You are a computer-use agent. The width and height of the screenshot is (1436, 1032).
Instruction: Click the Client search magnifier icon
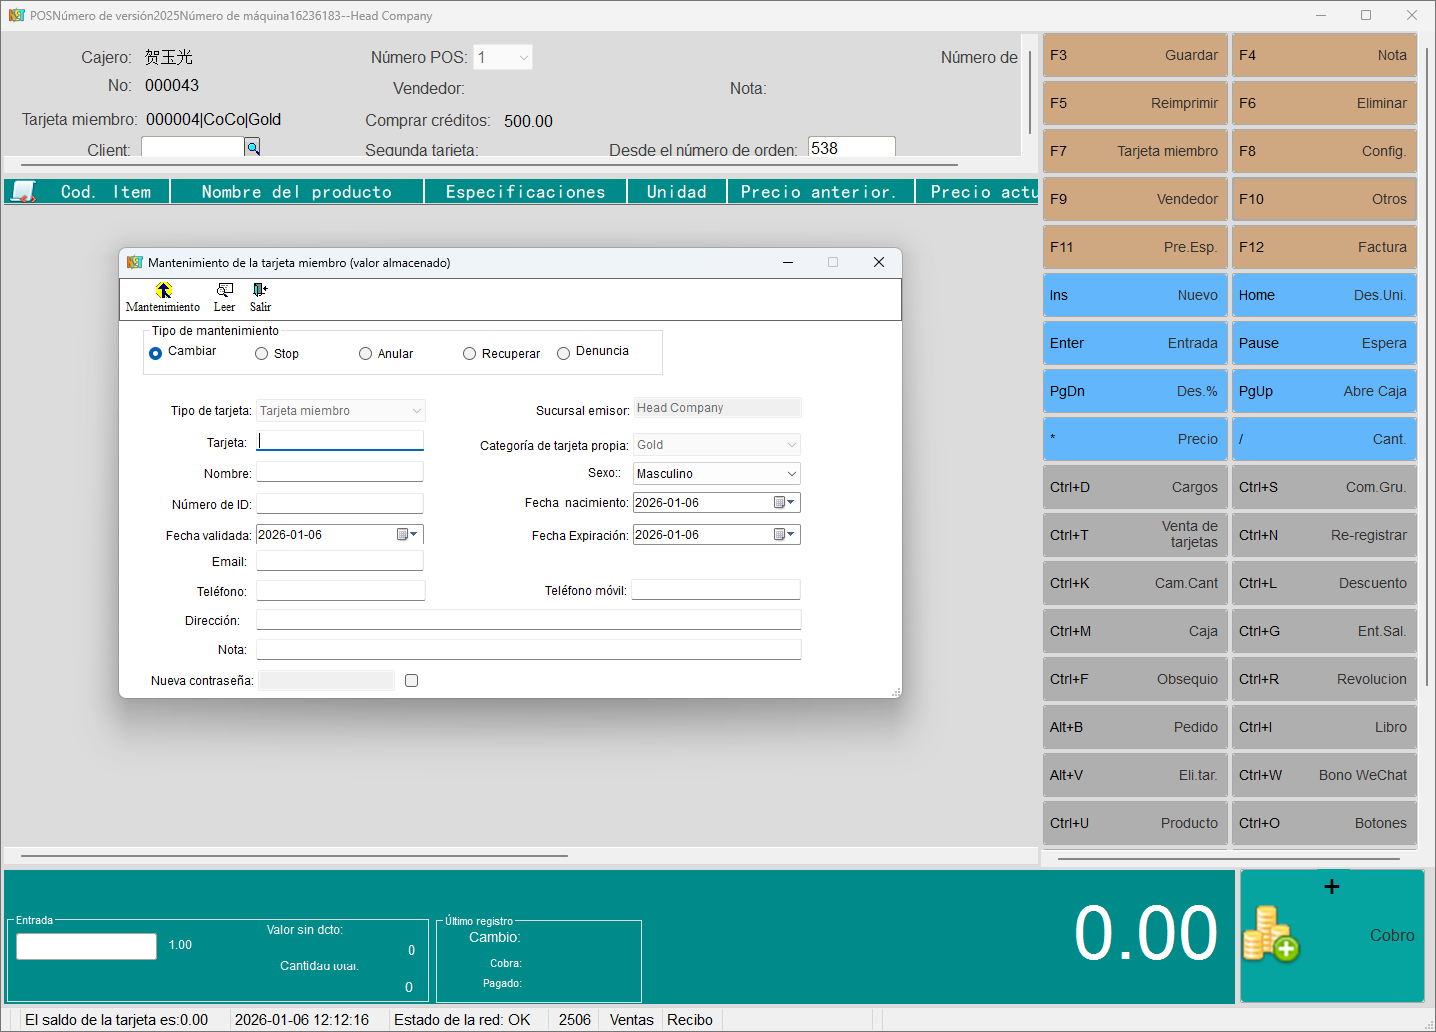[253, 148]
